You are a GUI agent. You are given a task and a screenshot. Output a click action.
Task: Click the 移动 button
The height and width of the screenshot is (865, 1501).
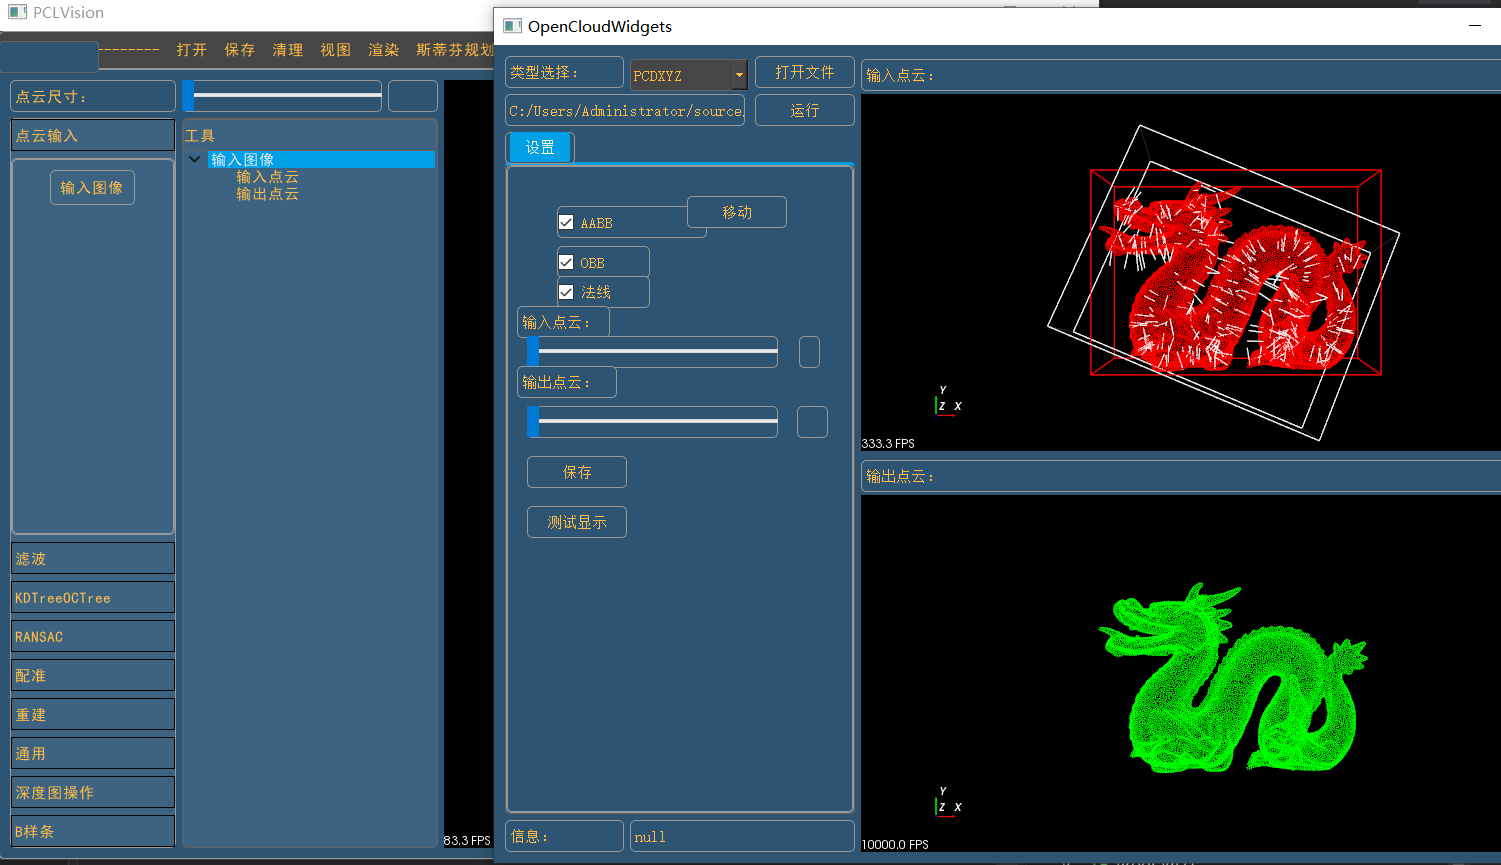coord(737,212)
